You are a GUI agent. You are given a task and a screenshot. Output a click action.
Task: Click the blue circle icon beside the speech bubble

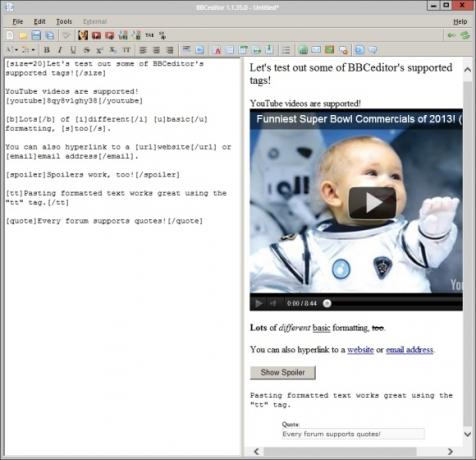pos(359,50)
